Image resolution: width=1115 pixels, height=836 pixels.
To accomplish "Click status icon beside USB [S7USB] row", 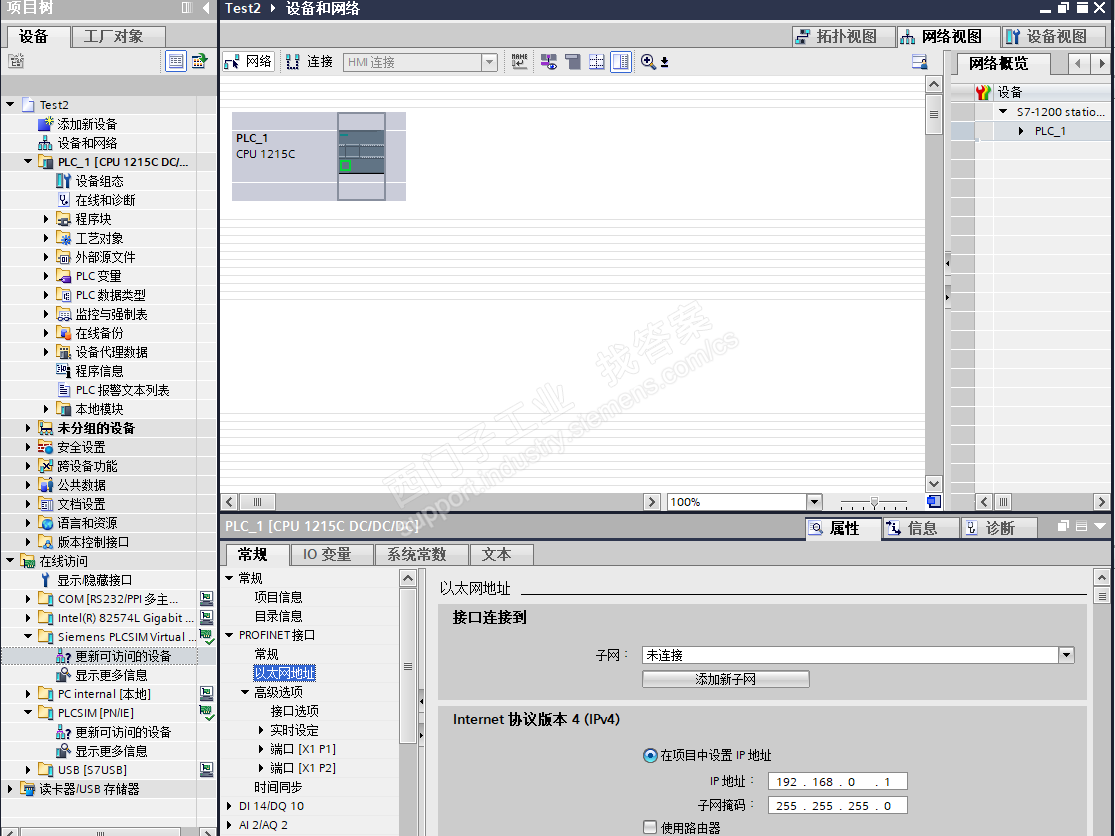I will (x=206, y=769).
